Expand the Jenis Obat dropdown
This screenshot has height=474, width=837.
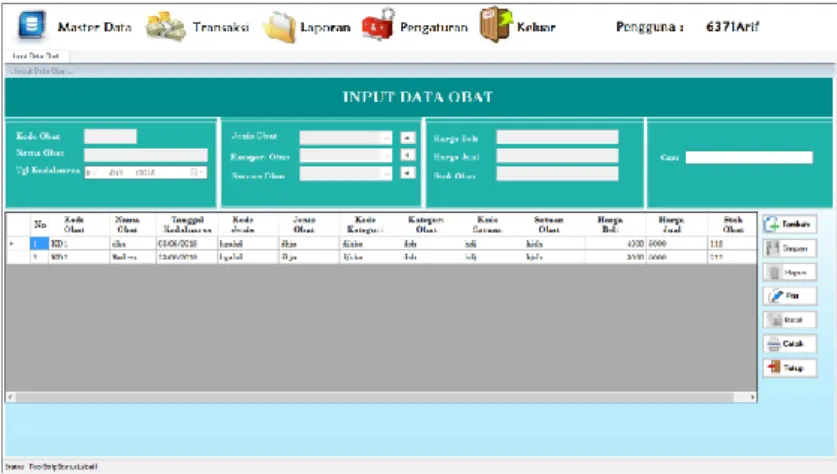click(386, 138)
